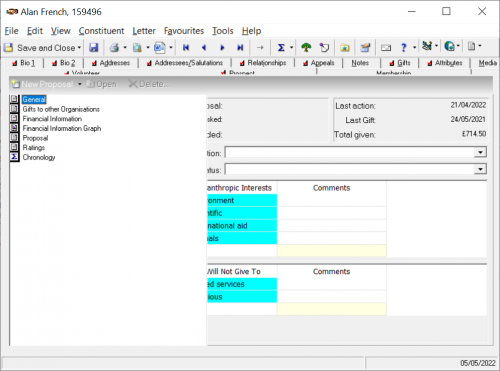Expand the Sigma summary dropdown arrow

(x=291, y=48)
